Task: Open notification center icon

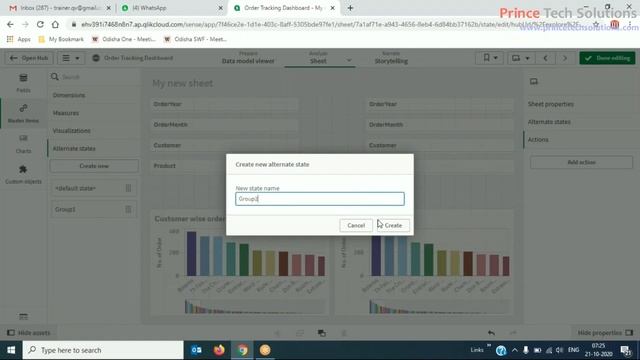Action: [626, 350]
